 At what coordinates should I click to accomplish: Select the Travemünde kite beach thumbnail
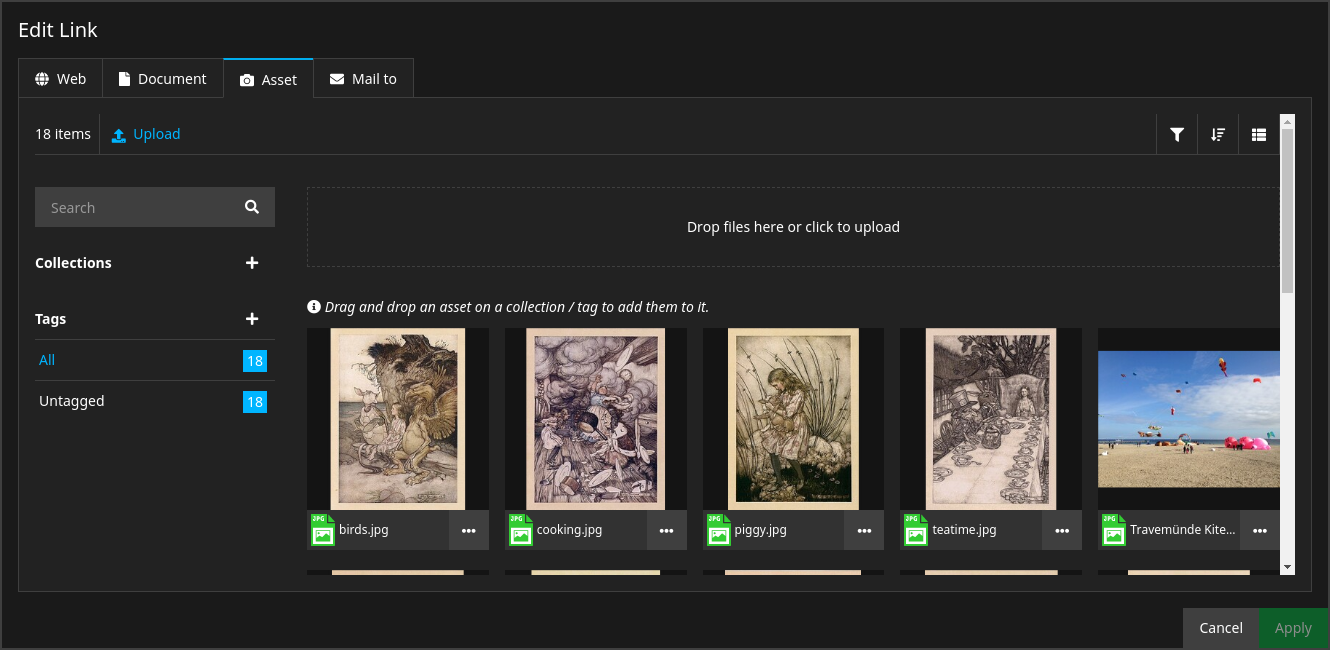click(x=1189, y=419)
